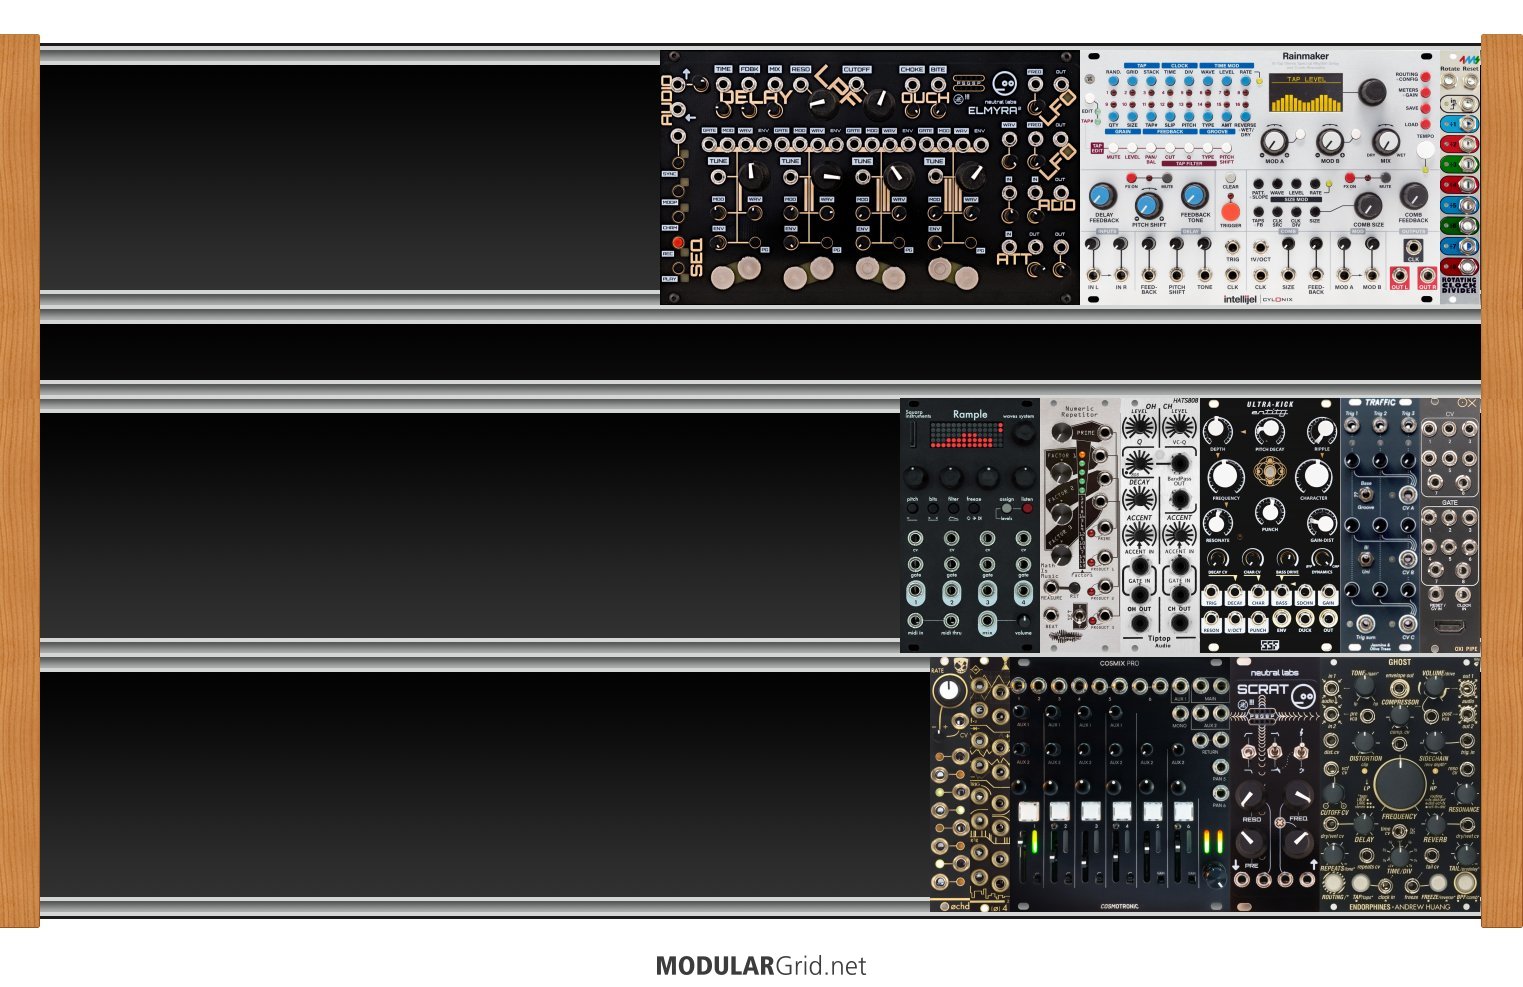Click Rainmaker PITCH SHIFT blue knob
1523x987 pixels.
tap(1148, 207)
